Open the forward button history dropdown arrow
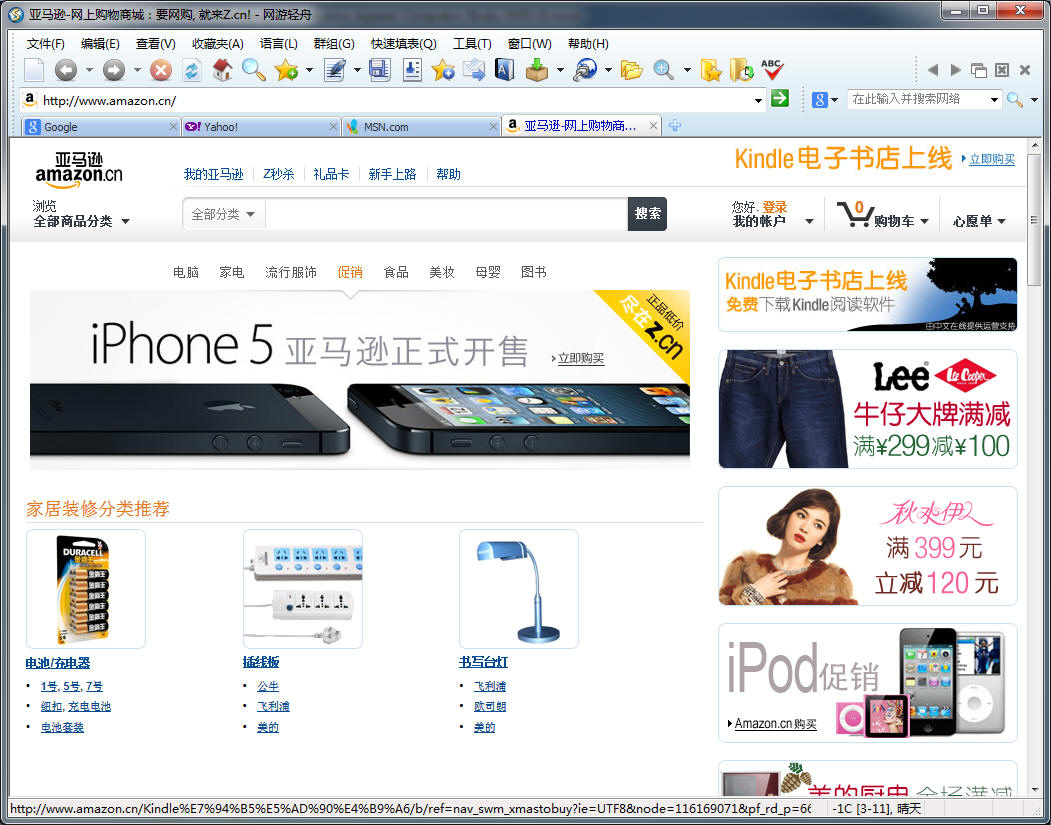Screen dimensions: 1051x825 [137, 70]
